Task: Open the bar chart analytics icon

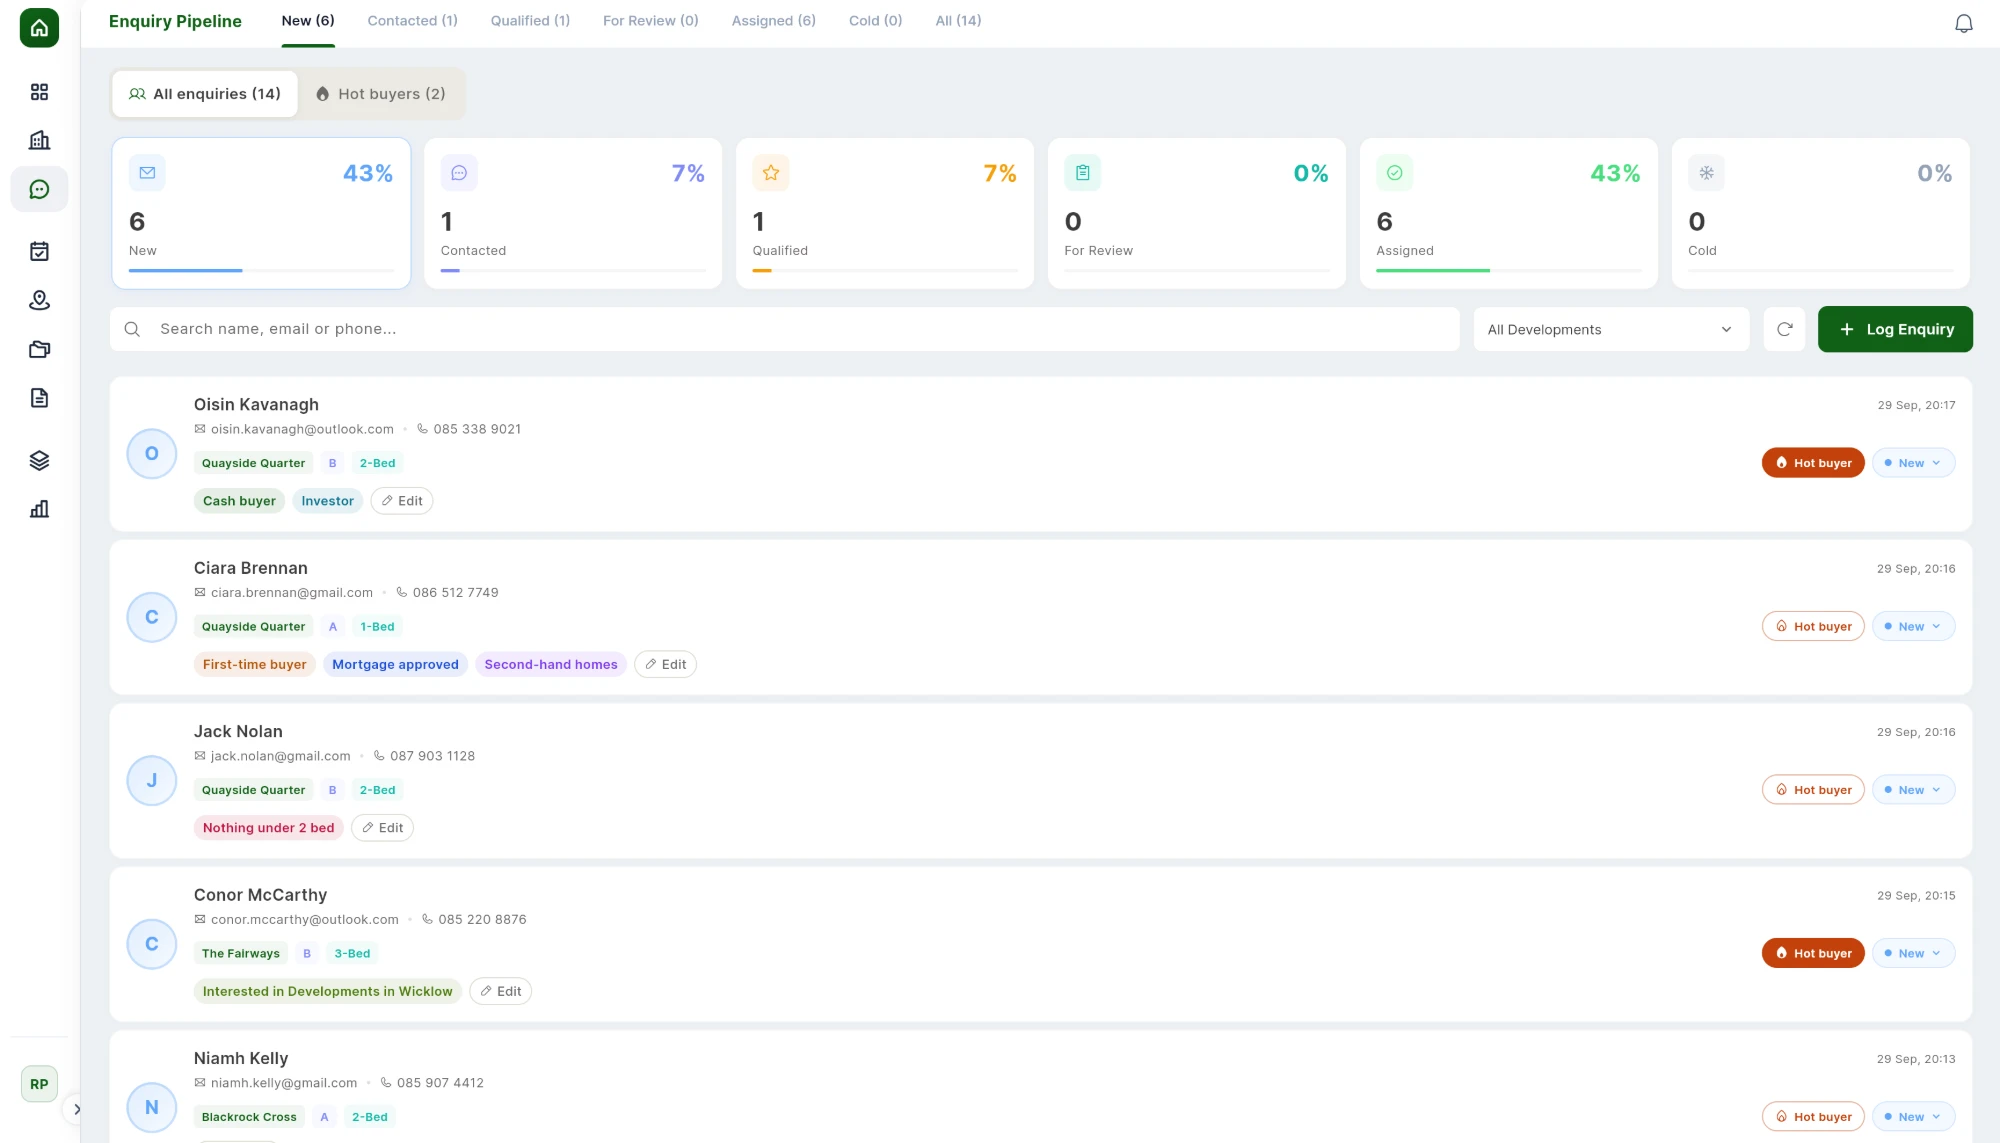Action: (39, 509)
